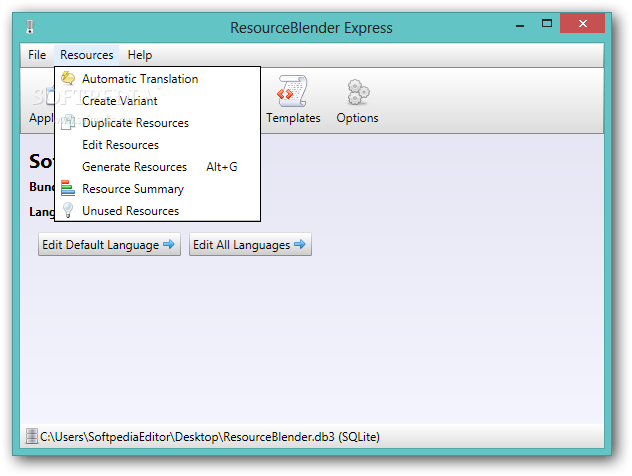The width and height of the screenshot is (632, 476).
Task: Open Options via the gears icon
Action: coord(358,92)
